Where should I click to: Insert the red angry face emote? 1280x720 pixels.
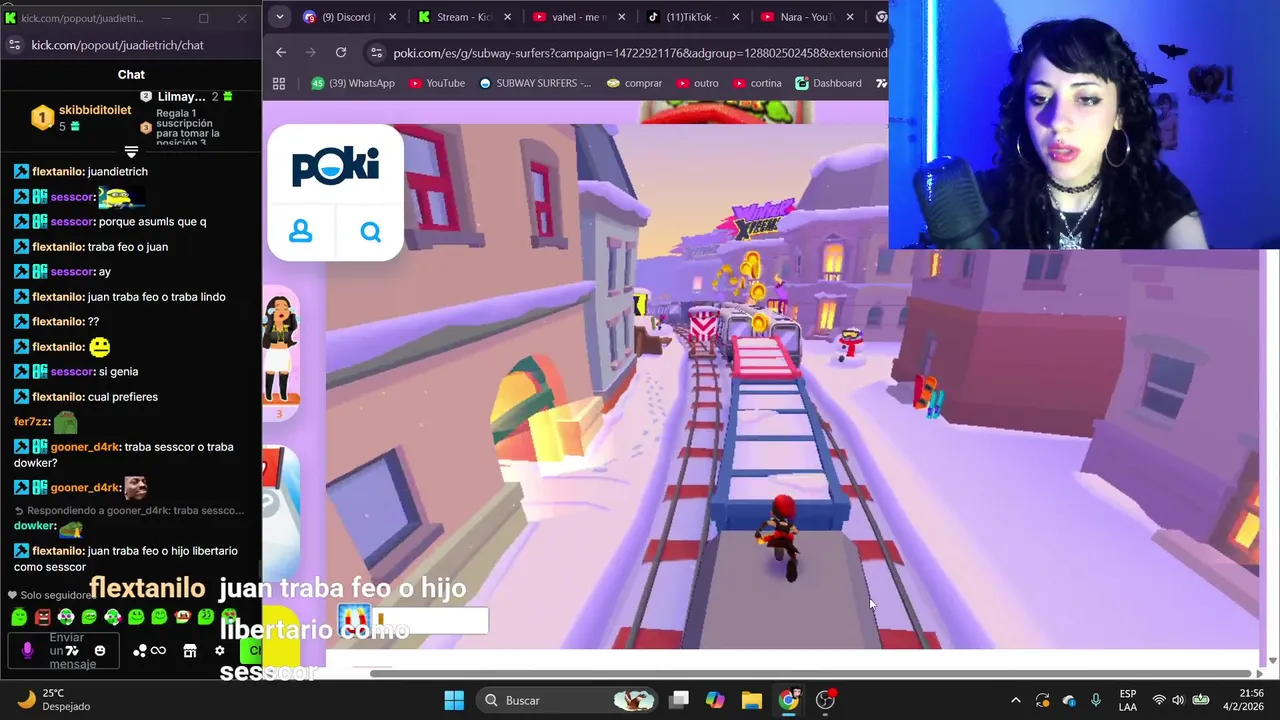point(42,617)
